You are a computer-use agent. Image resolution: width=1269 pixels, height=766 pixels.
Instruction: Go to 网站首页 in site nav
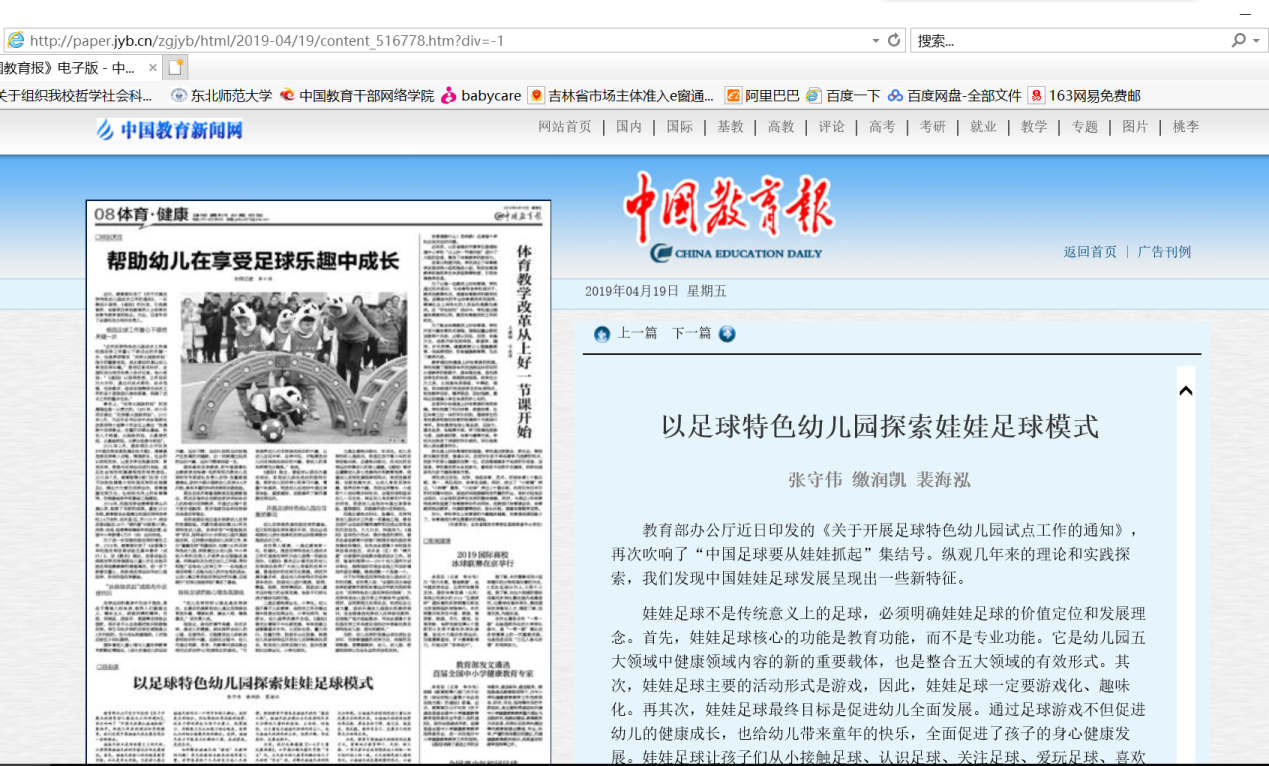tap(565, 127)
